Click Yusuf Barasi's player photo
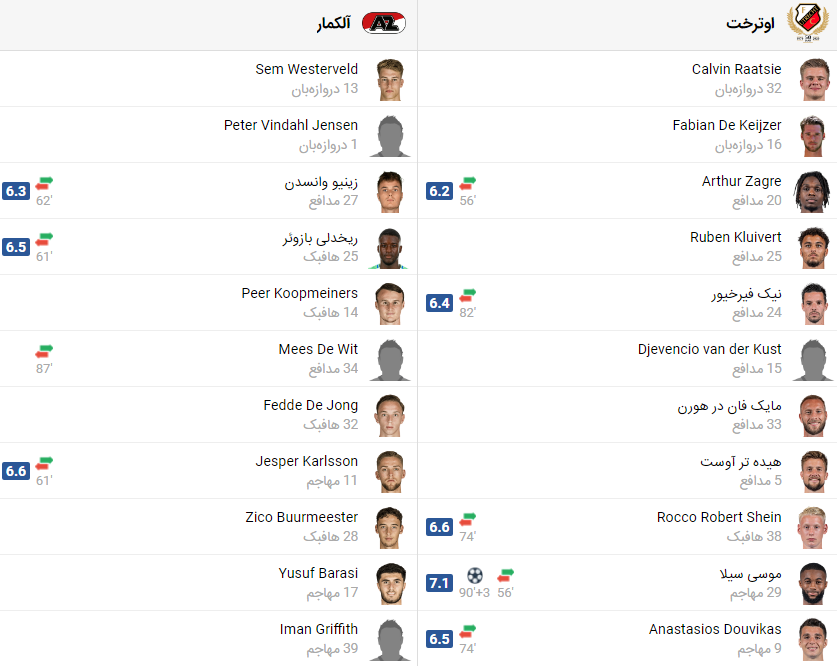 tap(390, 583)
